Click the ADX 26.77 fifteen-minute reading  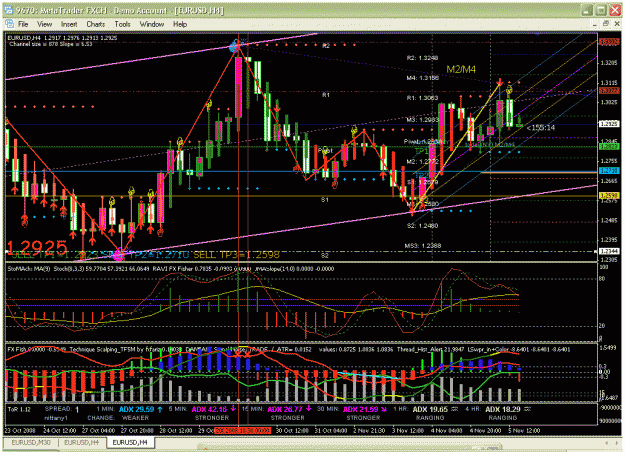(285, 409)
